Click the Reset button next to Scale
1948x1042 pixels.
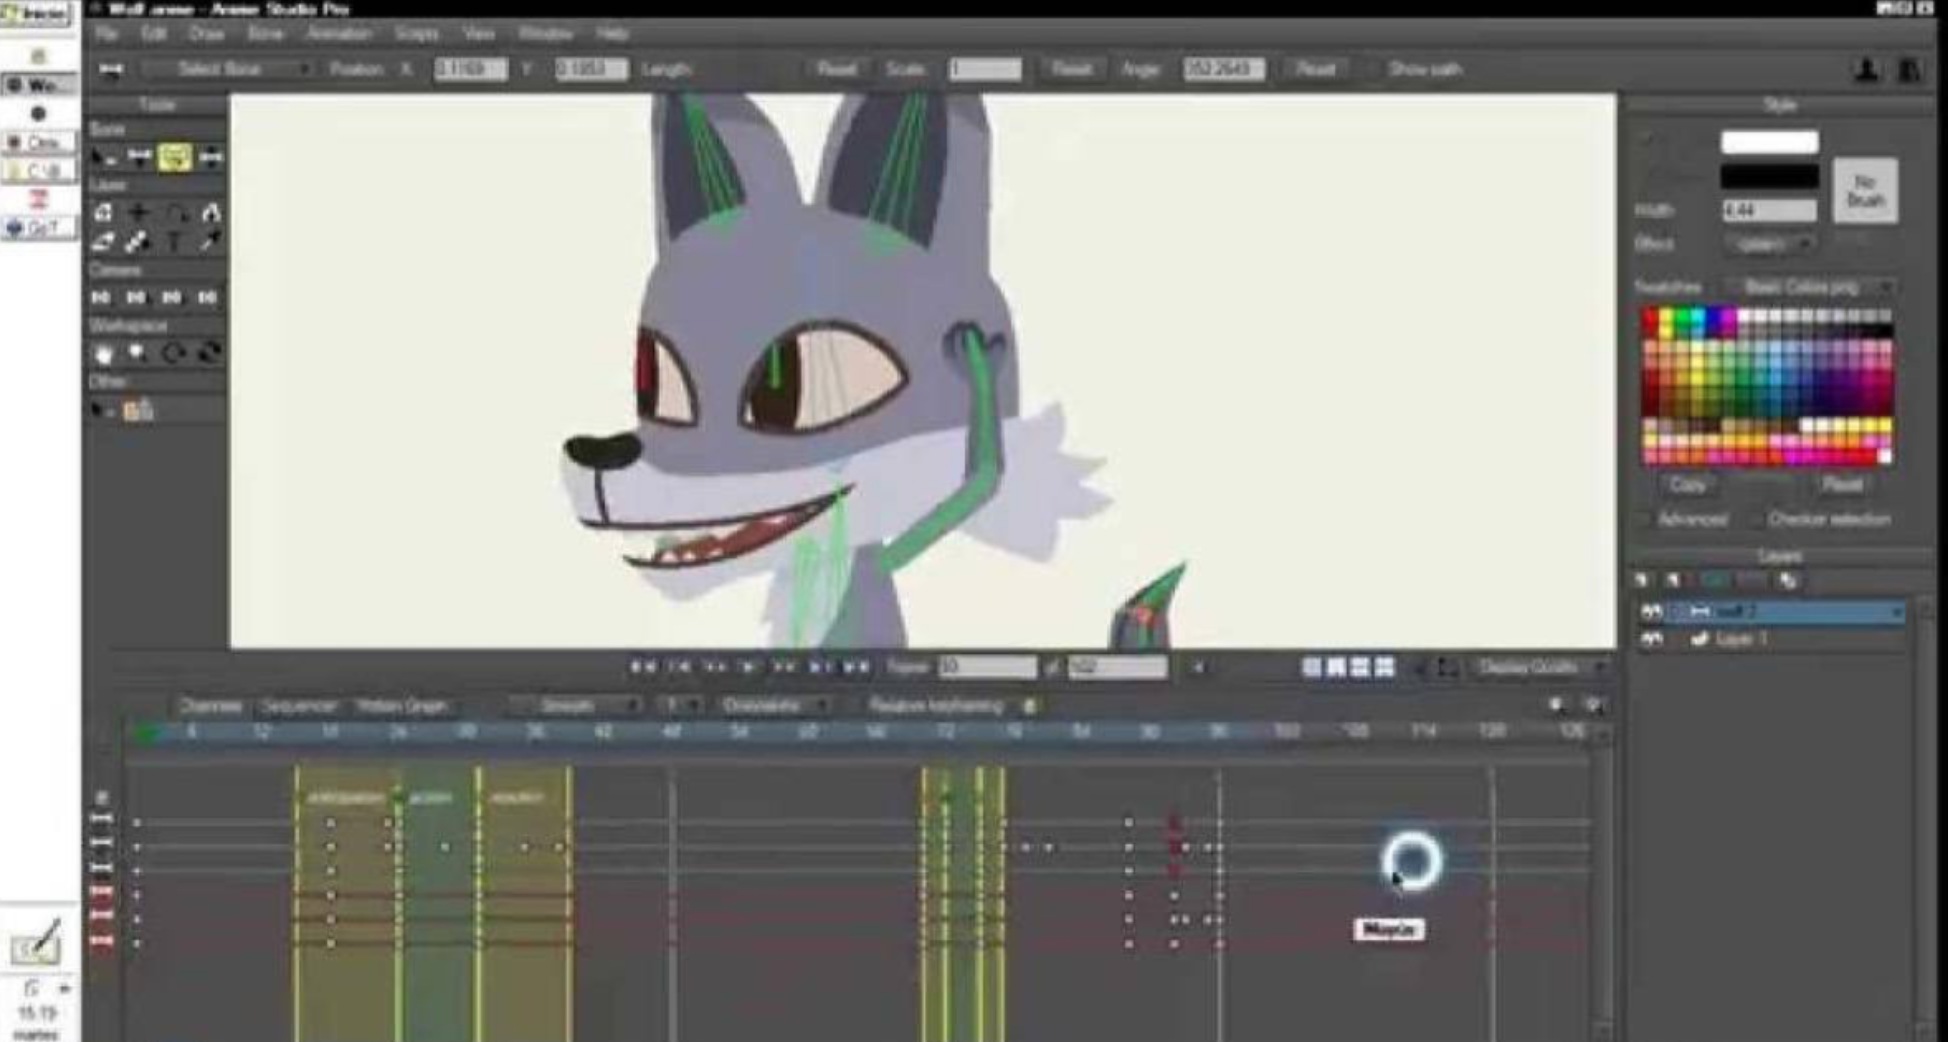pyautogui.click(x=1071, y=69)
